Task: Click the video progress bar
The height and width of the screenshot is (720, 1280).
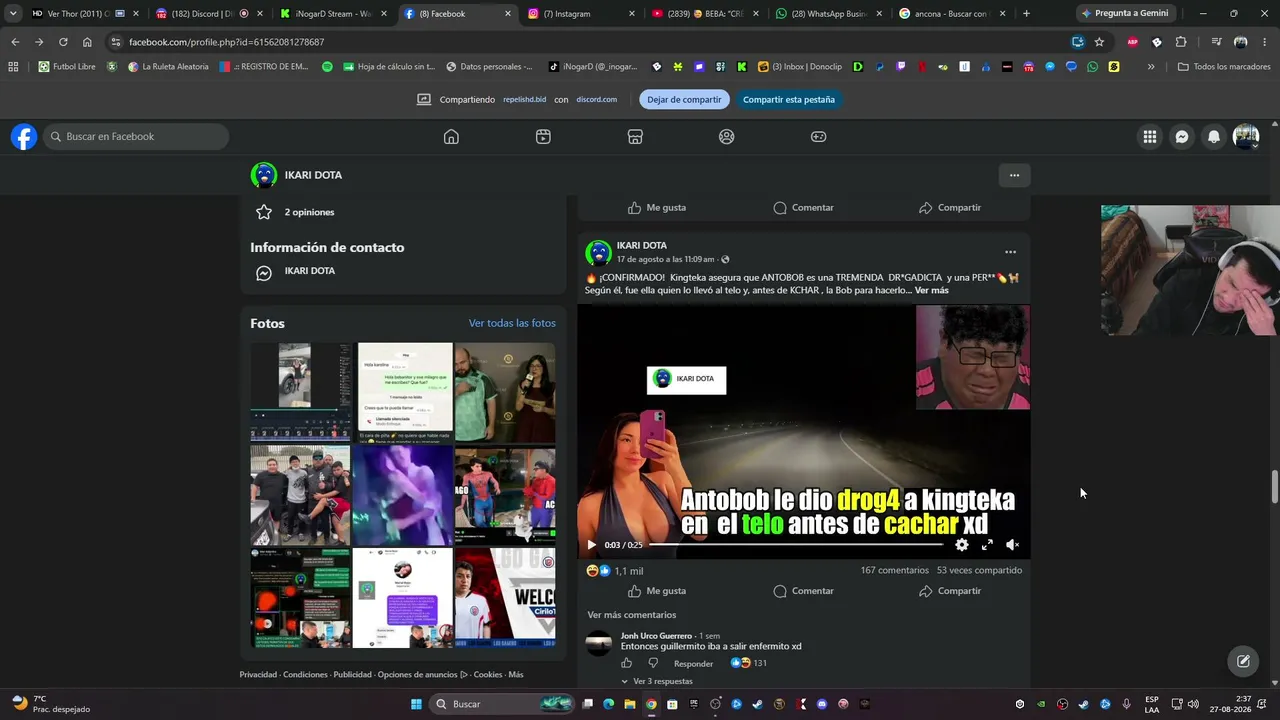Action: pos(797,545)
